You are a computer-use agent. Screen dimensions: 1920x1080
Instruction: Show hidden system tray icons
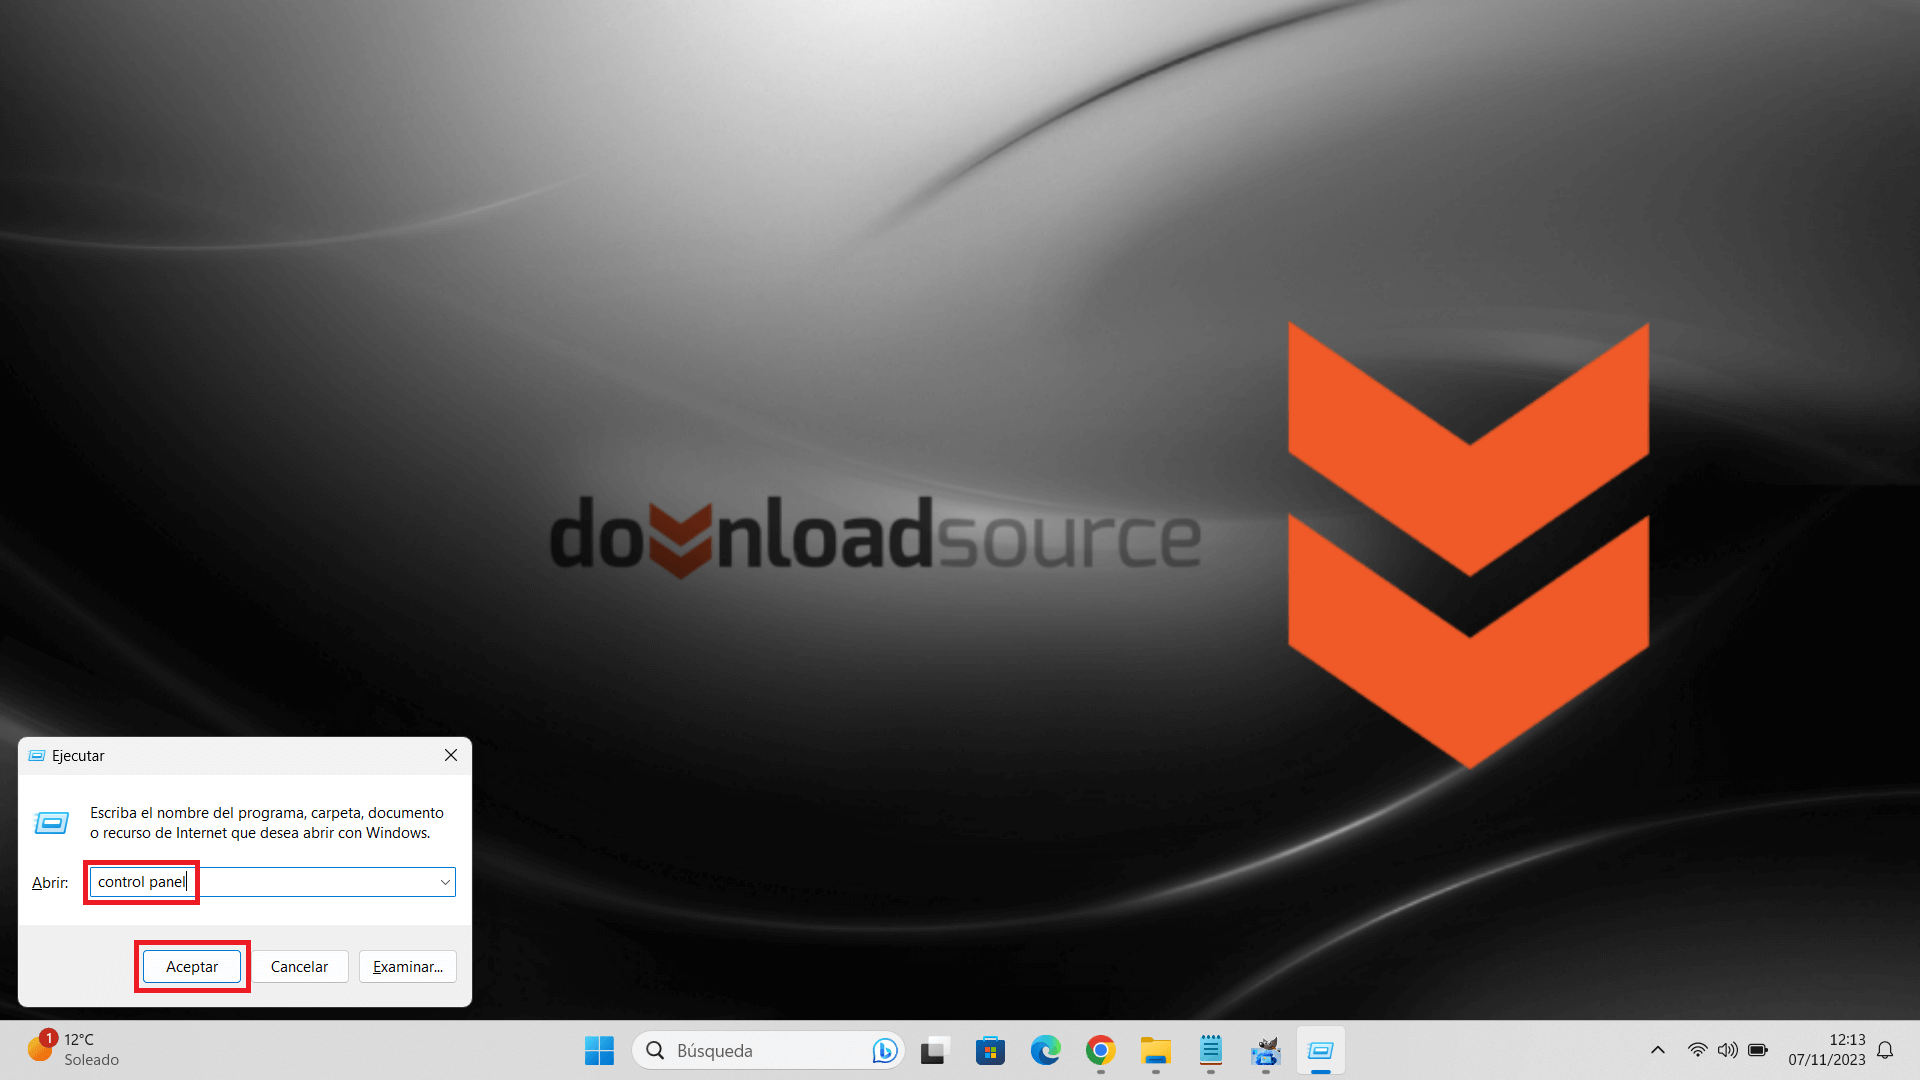coord(1657,1050)
